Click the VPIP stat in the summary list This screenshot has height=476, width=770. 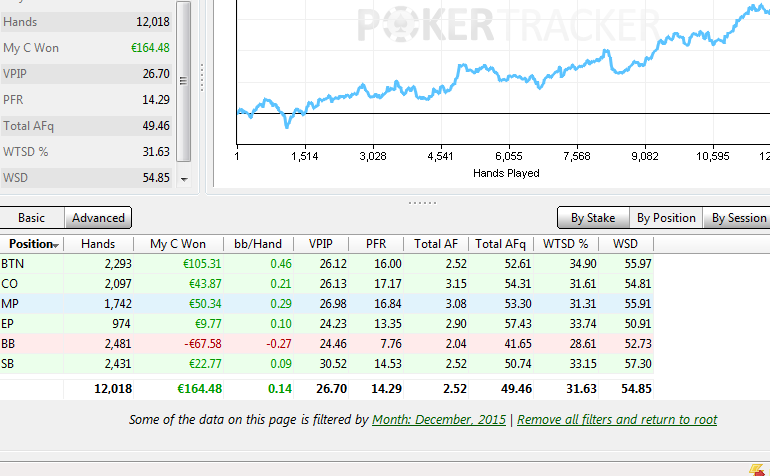86,74
